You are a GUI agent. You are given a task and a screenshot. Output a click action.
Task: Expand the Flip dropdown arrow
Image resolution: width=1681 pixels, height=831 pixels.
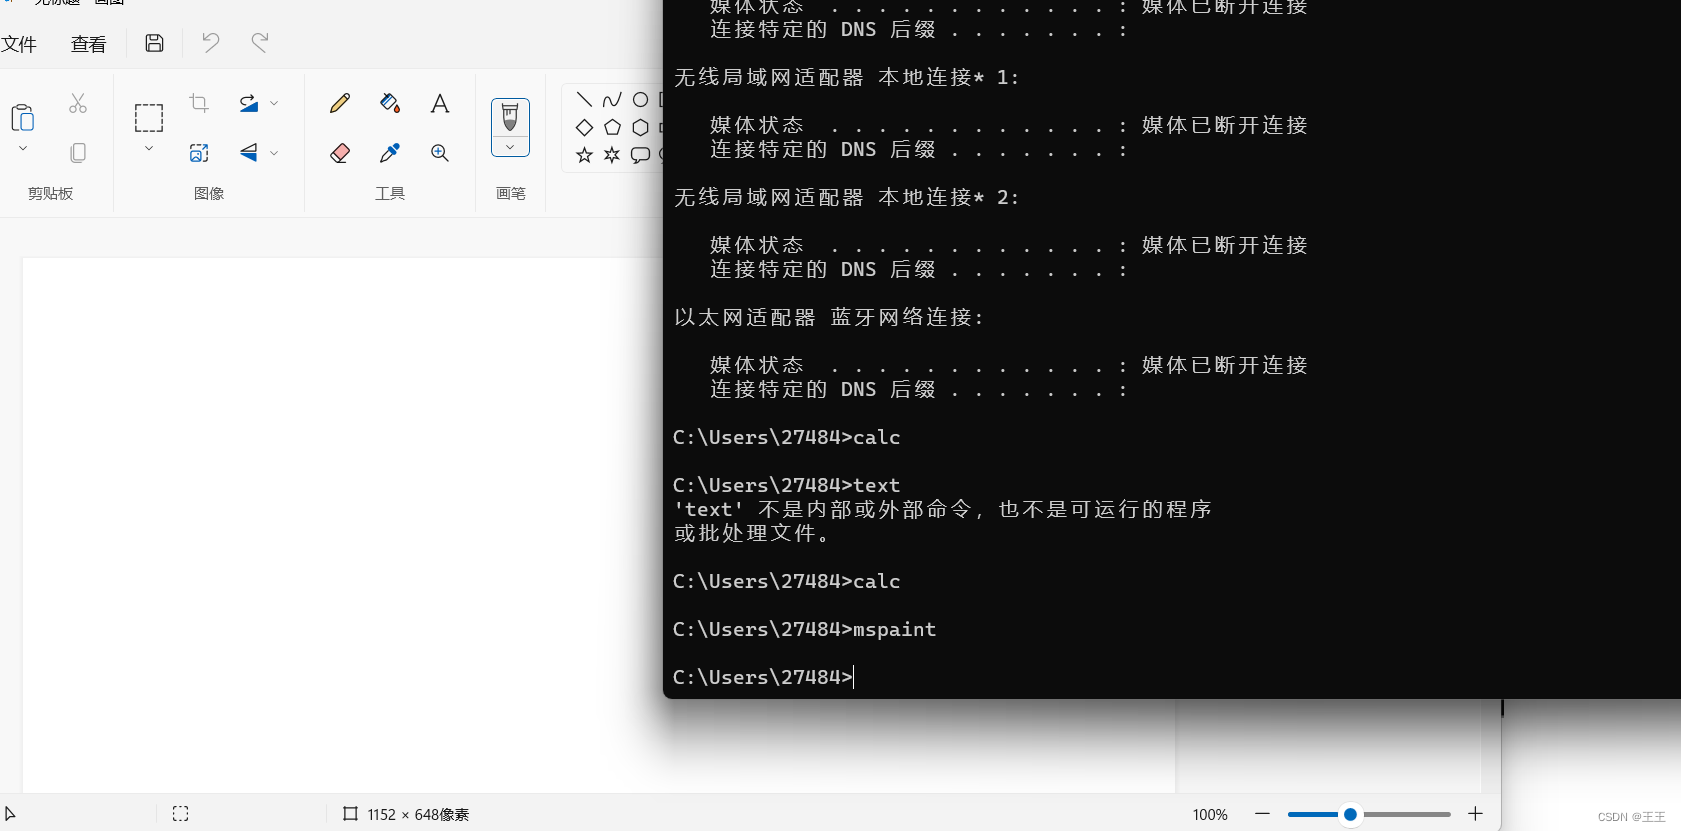click(x=274, y=153)
